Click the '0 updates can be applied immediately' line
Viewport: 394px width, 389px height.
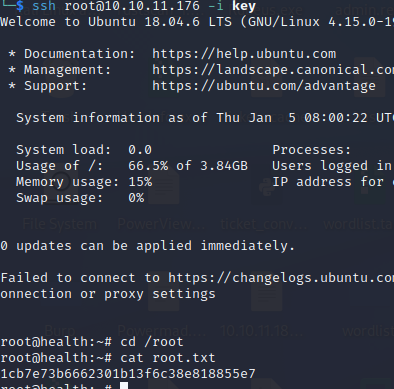(148, 246)
